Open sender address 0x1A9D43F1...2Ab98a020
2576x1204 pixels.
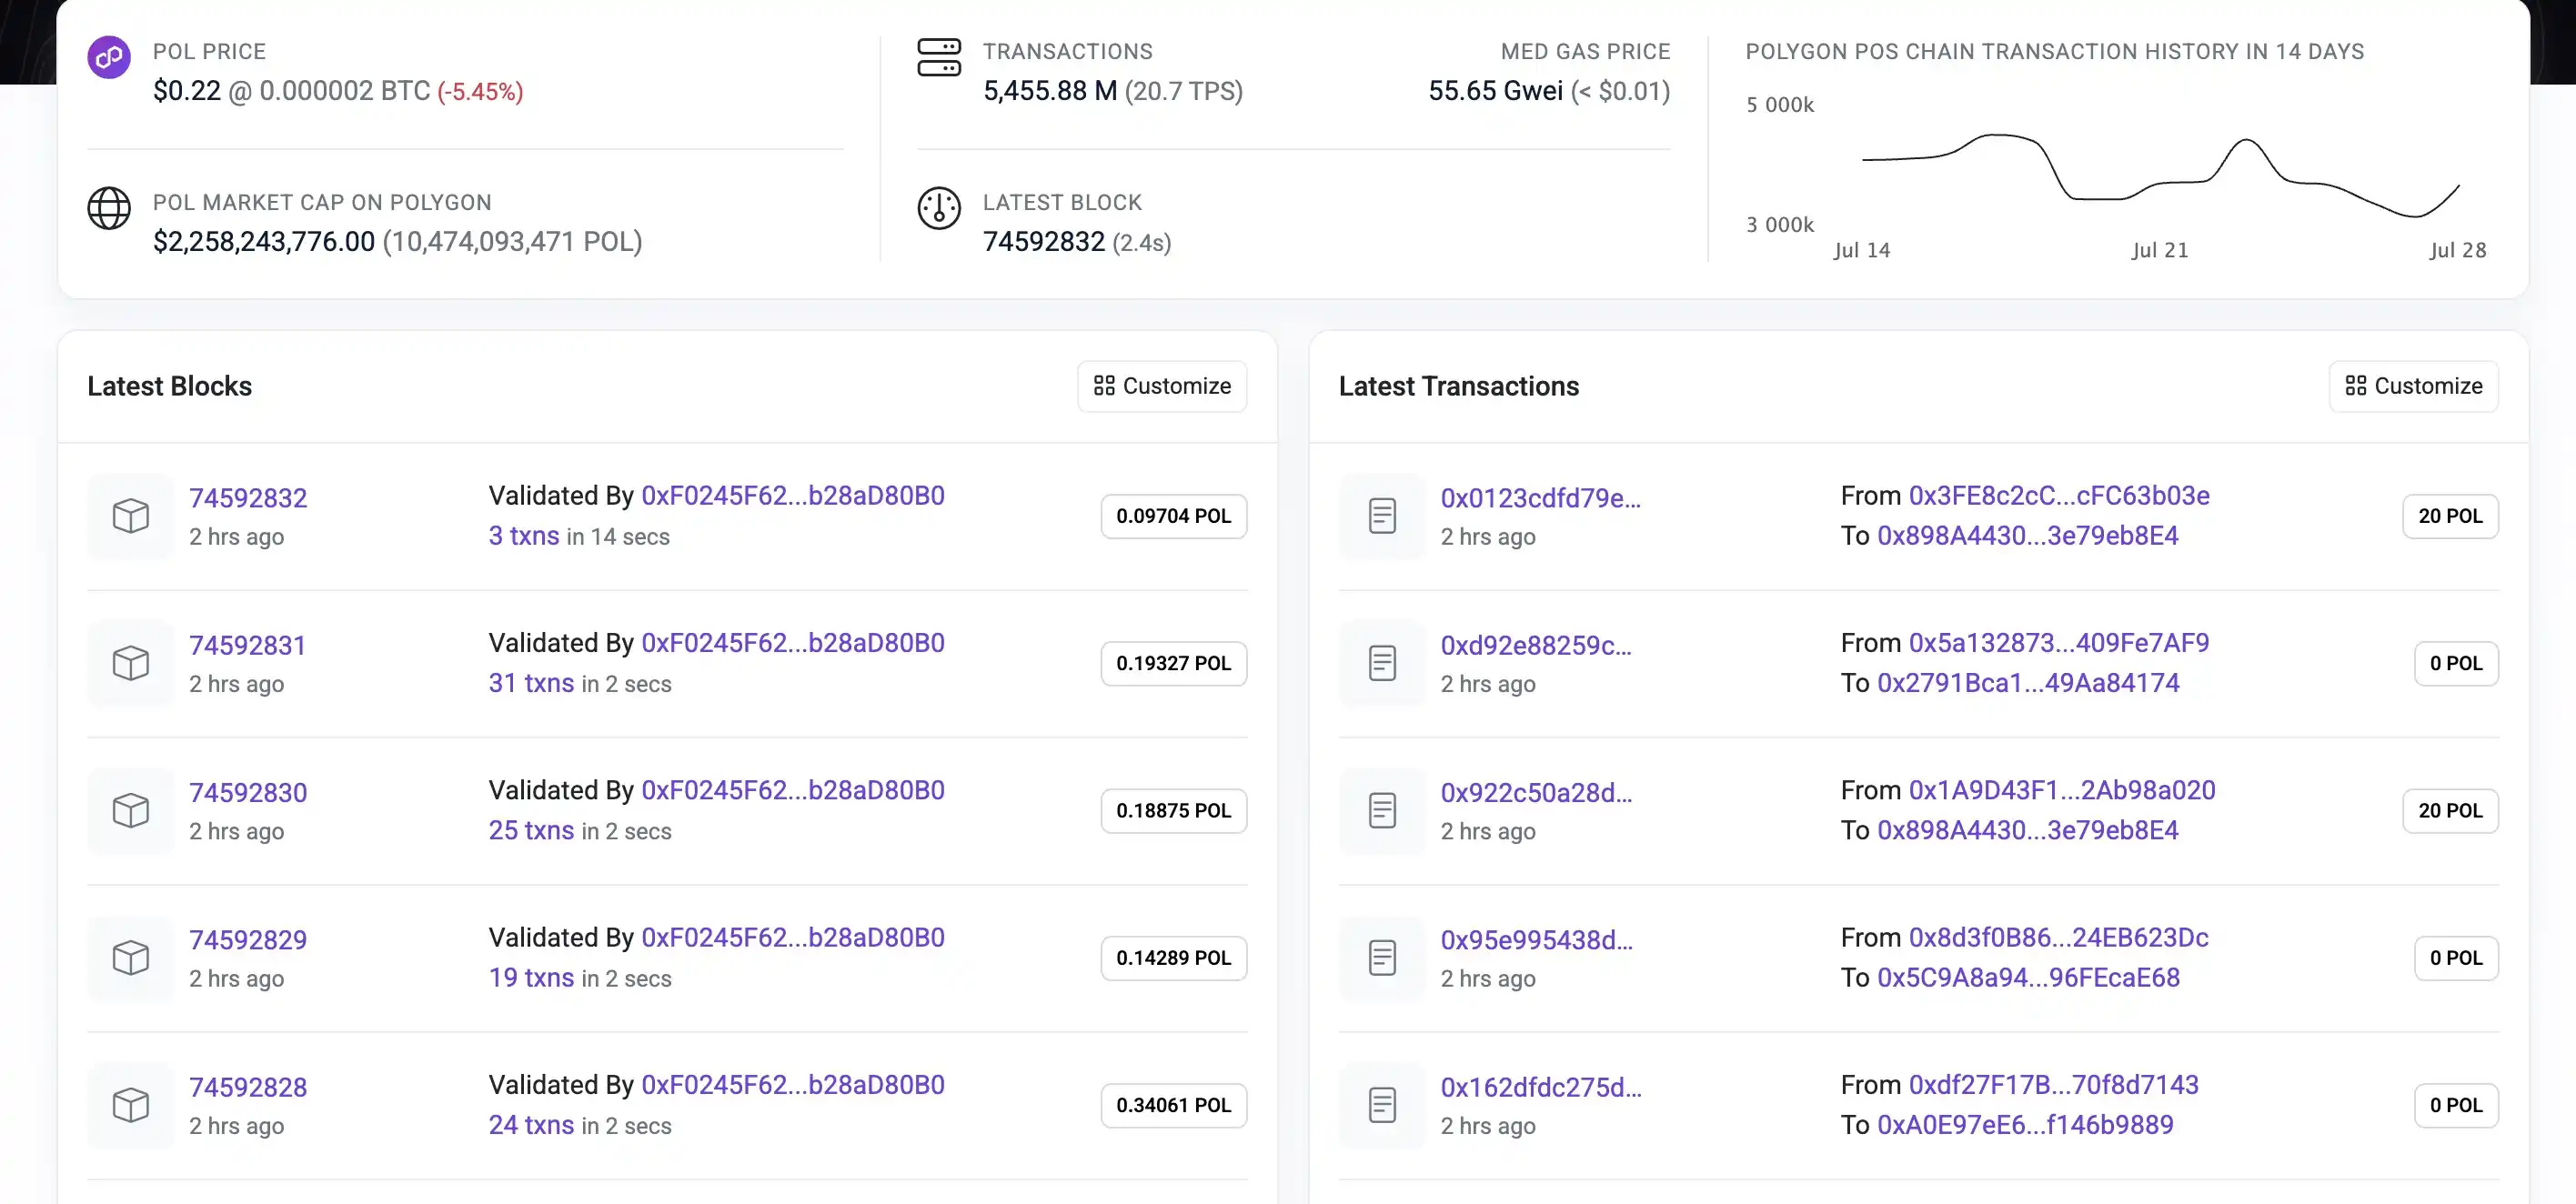(2062, 790)
